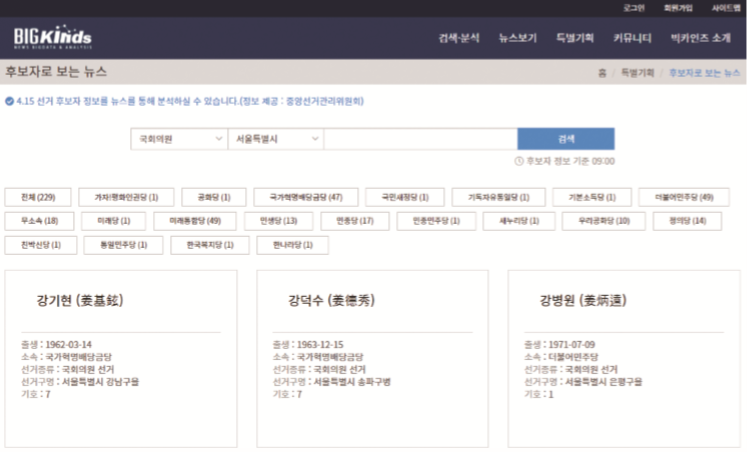Click the candidate search input field

point(421,139)
